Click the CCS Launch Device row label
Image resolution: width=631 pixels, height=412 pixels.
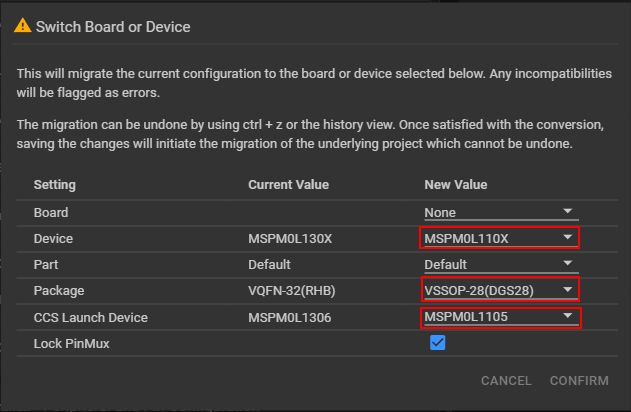coord(91,318)
